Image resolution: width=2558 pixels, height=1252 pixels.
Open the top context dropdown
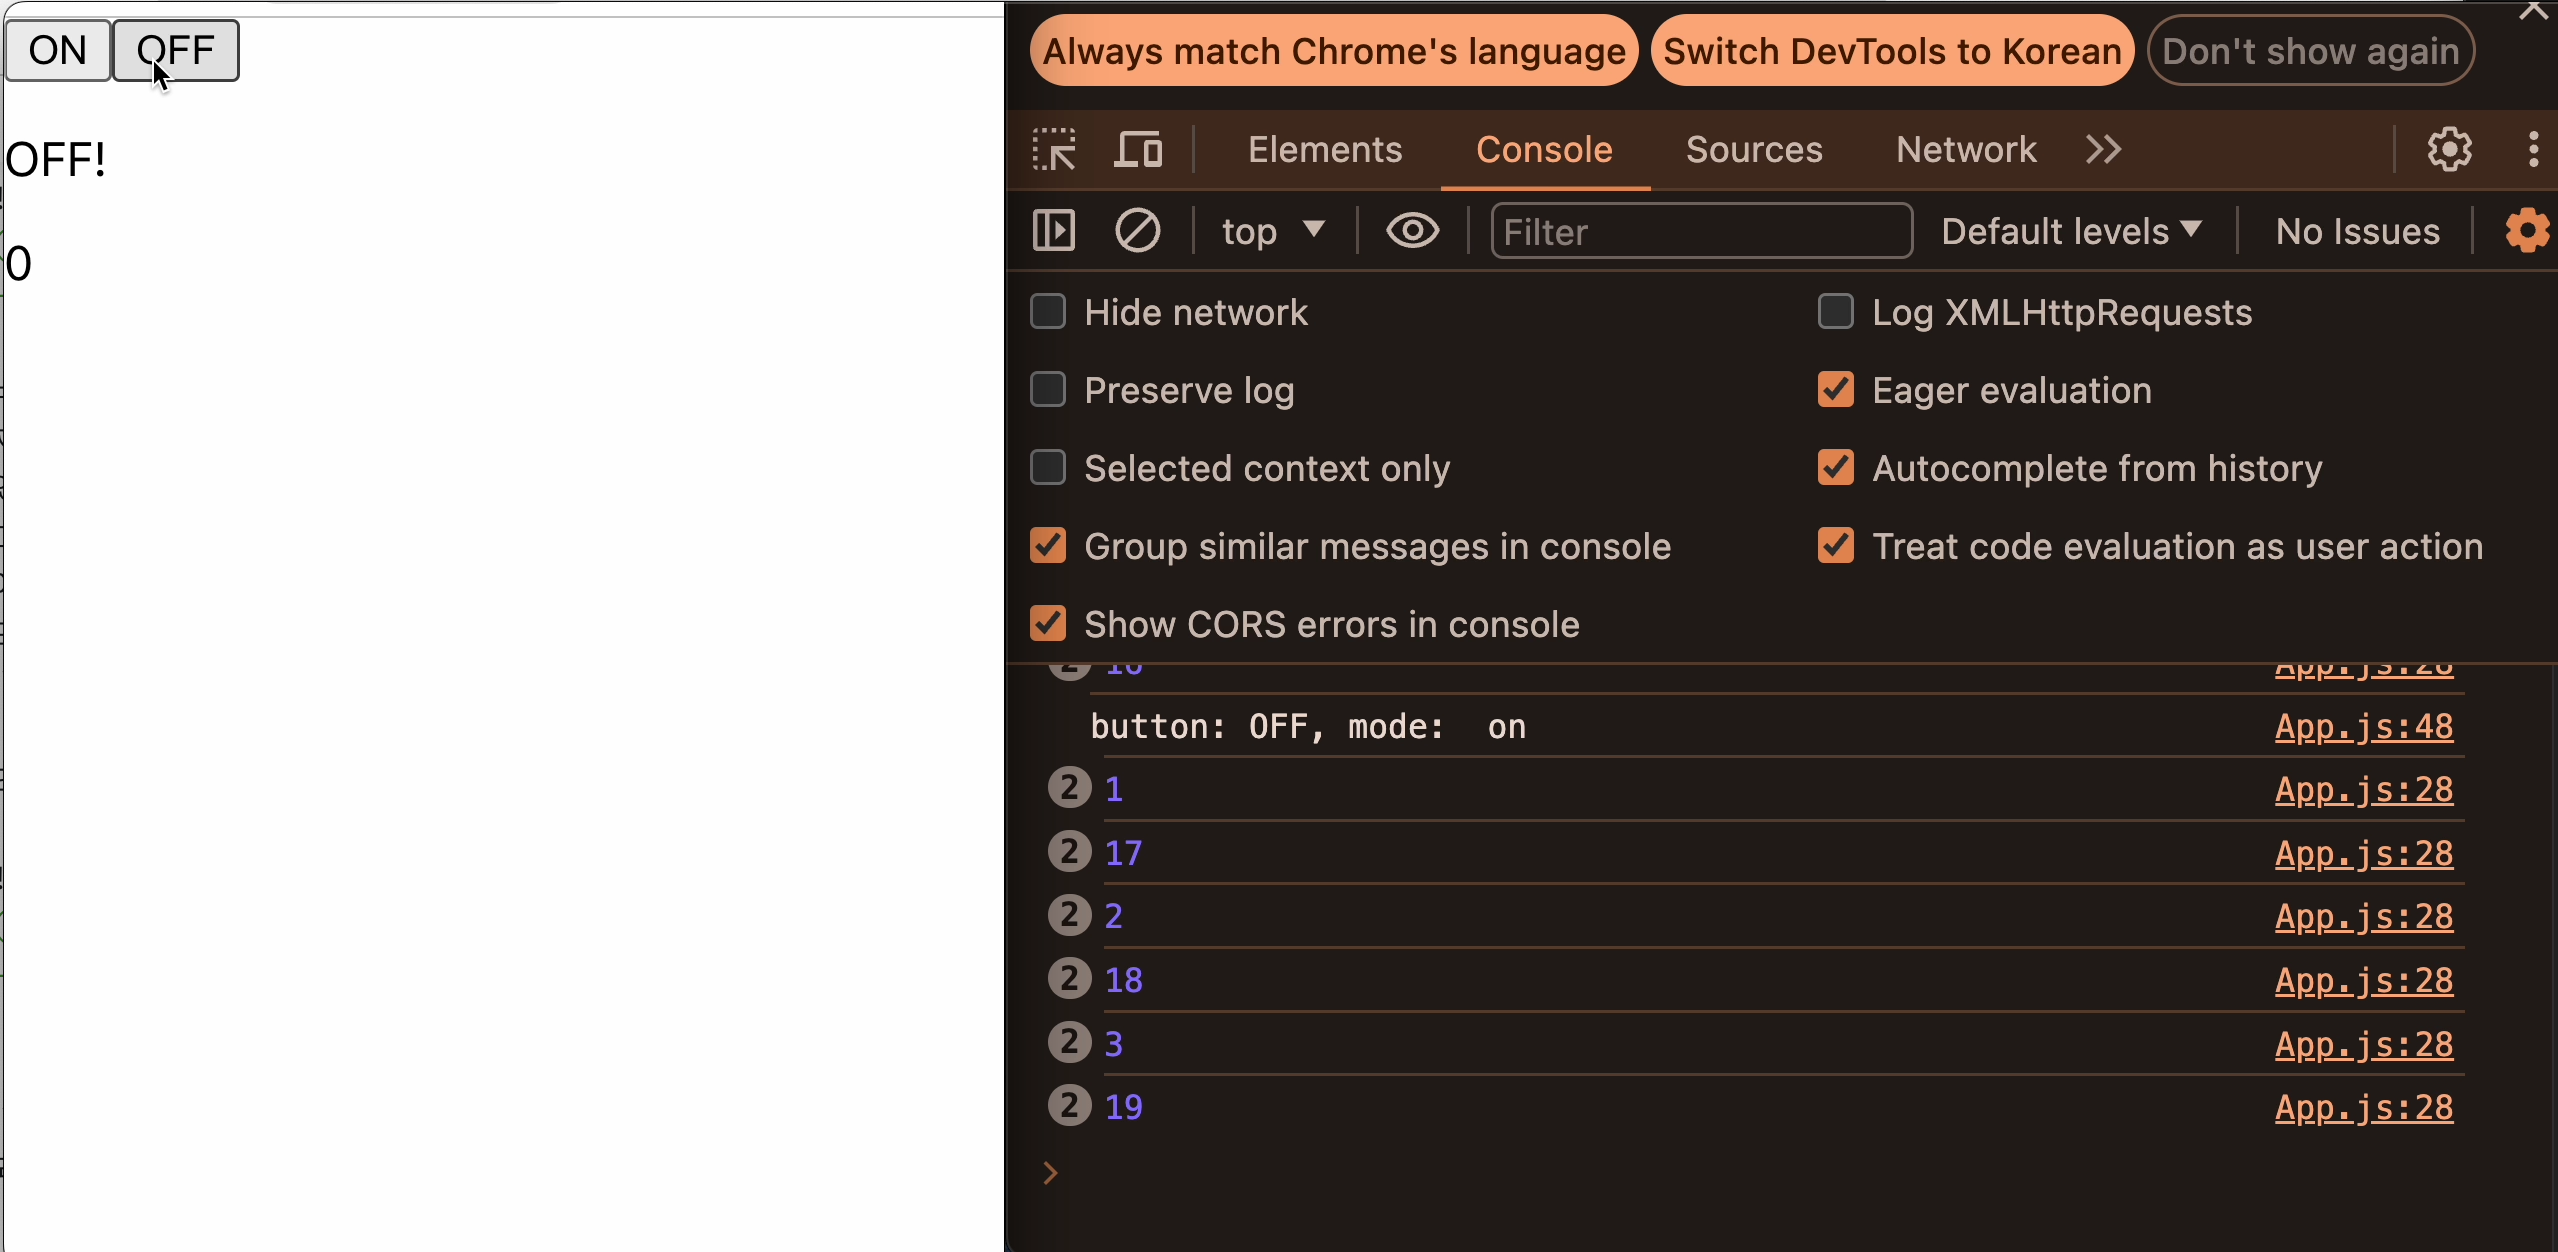pyautogui.click(x=1272, y=231)
